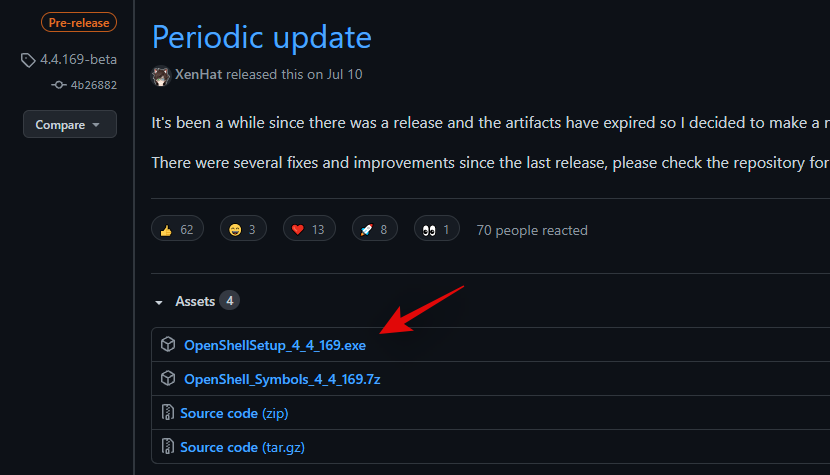Toggle the eyes reaction showing 1
This screenshot has height=475, width=830.
(x=437, y=229)
